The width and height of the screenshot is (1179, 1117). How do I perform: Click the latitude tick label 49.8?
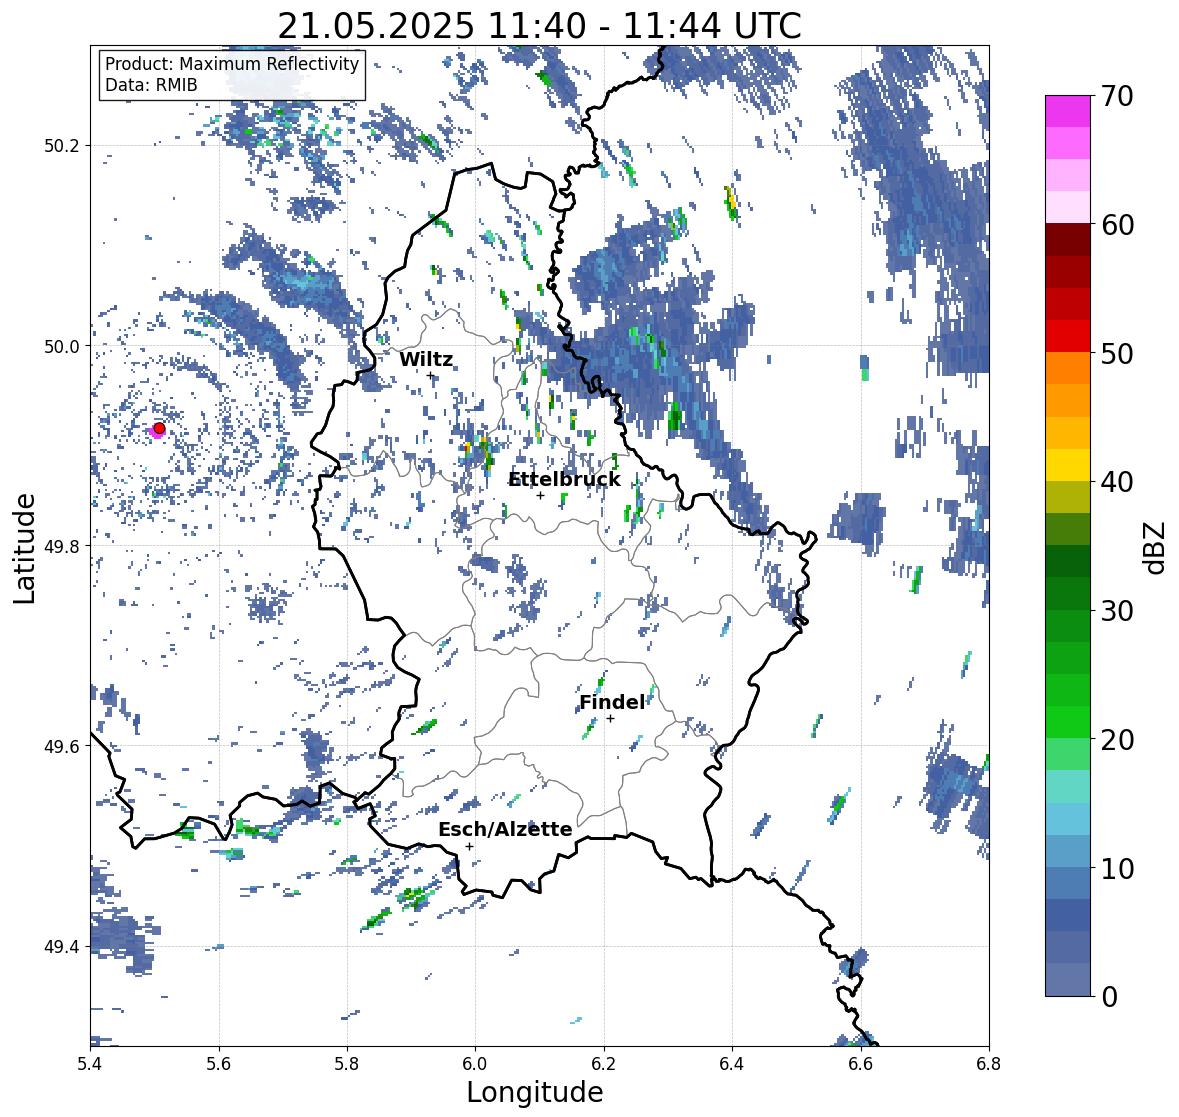(62, 546)
